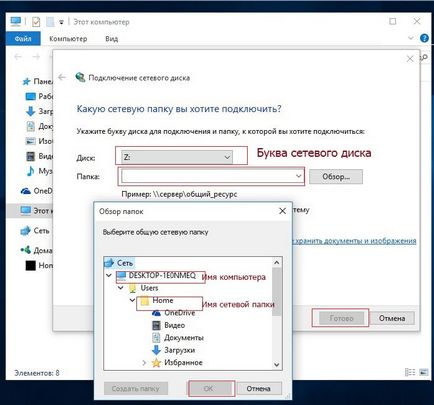This screenshot has height=405, width=434.
Task: Open the Файл menu tab
Action: pos(23,39)
